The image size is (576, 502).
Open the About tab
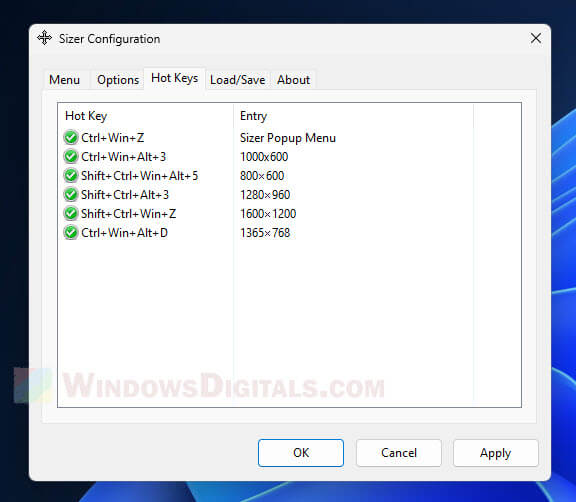tap(294, 80)
